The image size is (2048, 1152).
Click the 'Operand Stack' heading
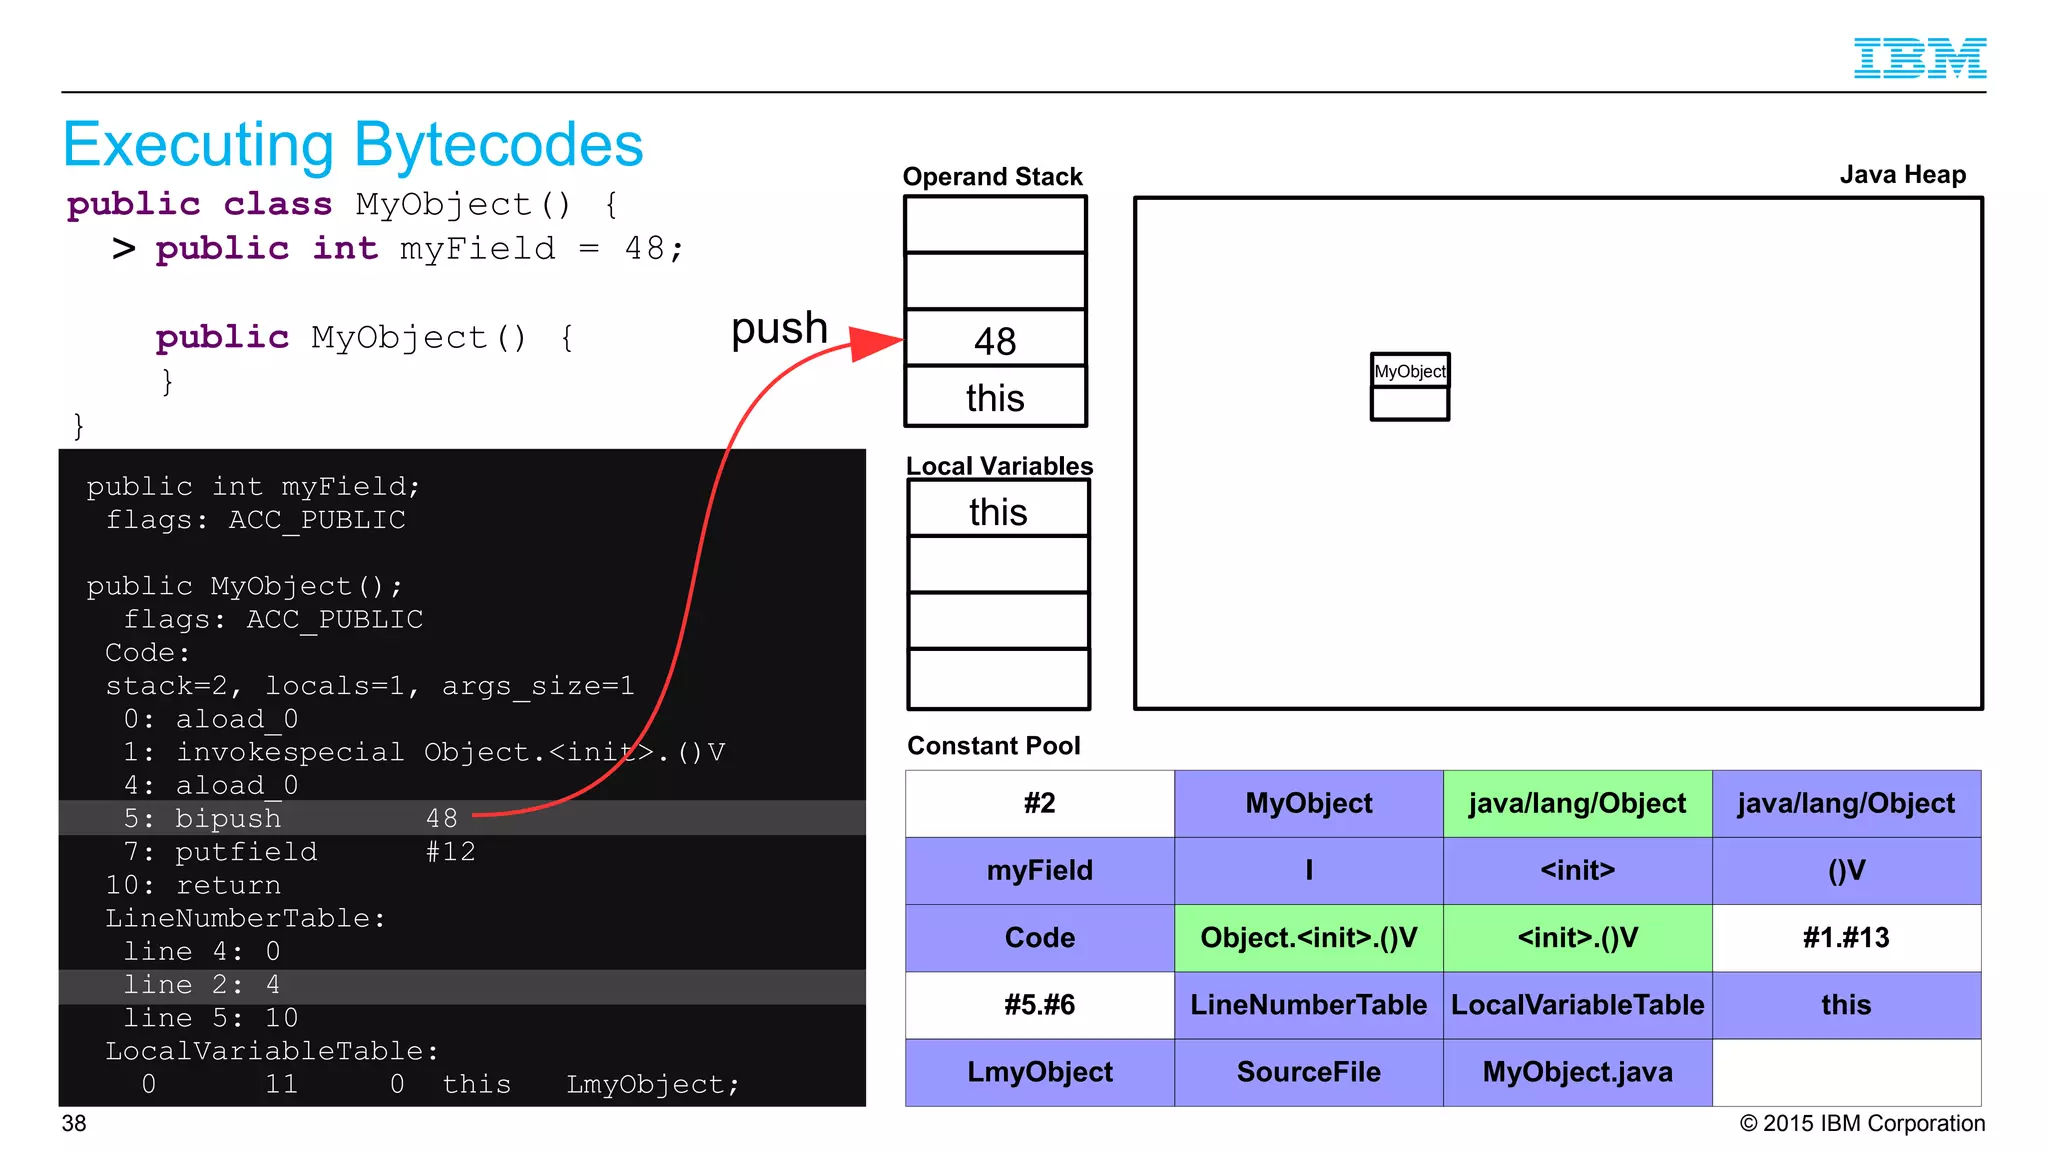coord(992,176)
